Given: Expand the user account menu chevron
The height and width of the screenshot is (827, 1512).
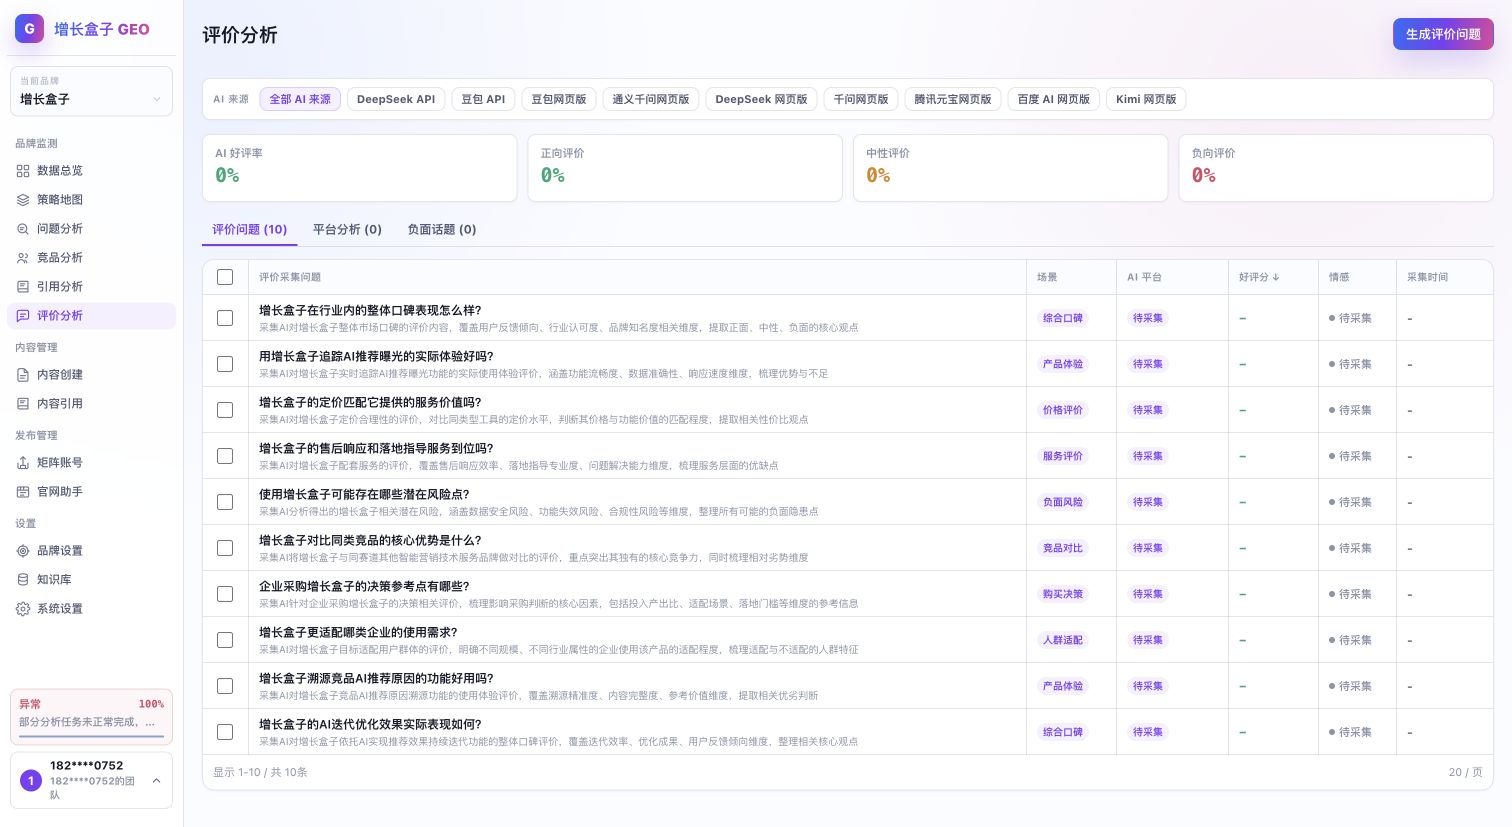Looking at the screenshot, I should [156, 781].
